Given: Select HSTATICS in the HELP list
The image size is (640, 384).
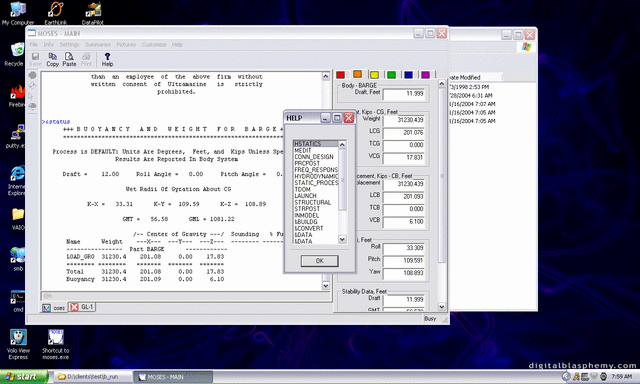Looking at the screenshot, I should (x=316, y=144).
